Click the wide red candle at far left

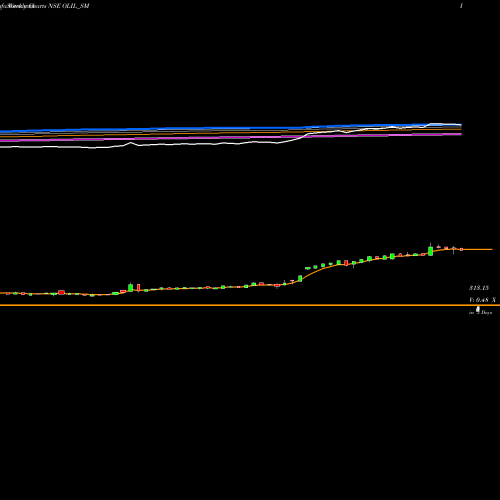[x=61, y=292]
